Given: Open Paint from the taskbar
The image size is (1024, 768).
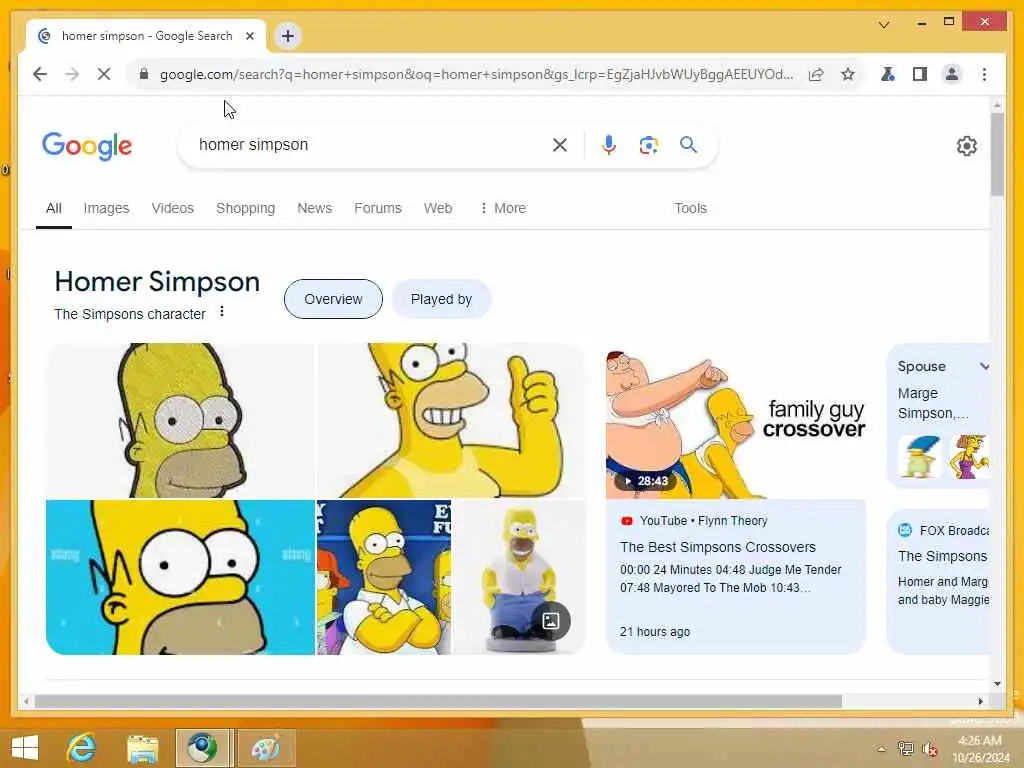Looking at the screenshot, I should click(x=266, y=748).
